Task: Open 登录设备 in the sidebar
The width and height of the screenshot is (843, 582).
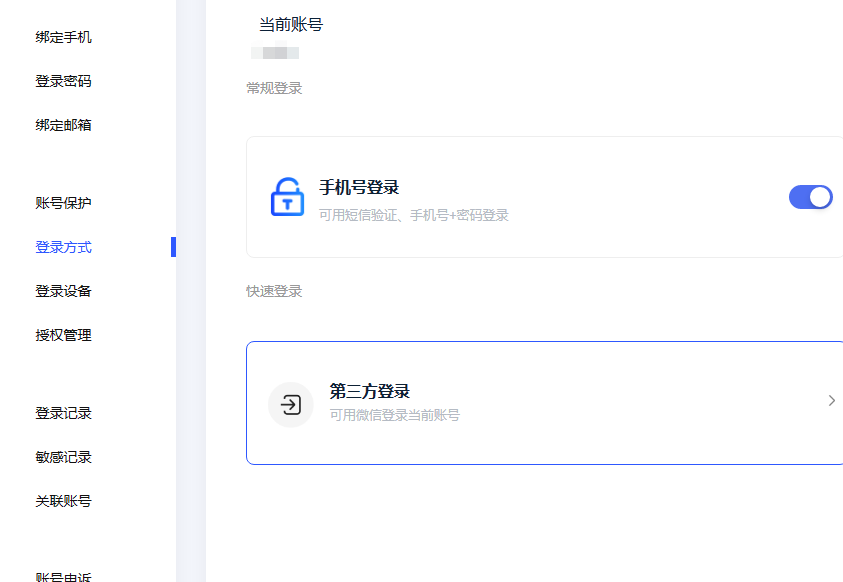Action: pyautogui.click(x=63, y=291)
